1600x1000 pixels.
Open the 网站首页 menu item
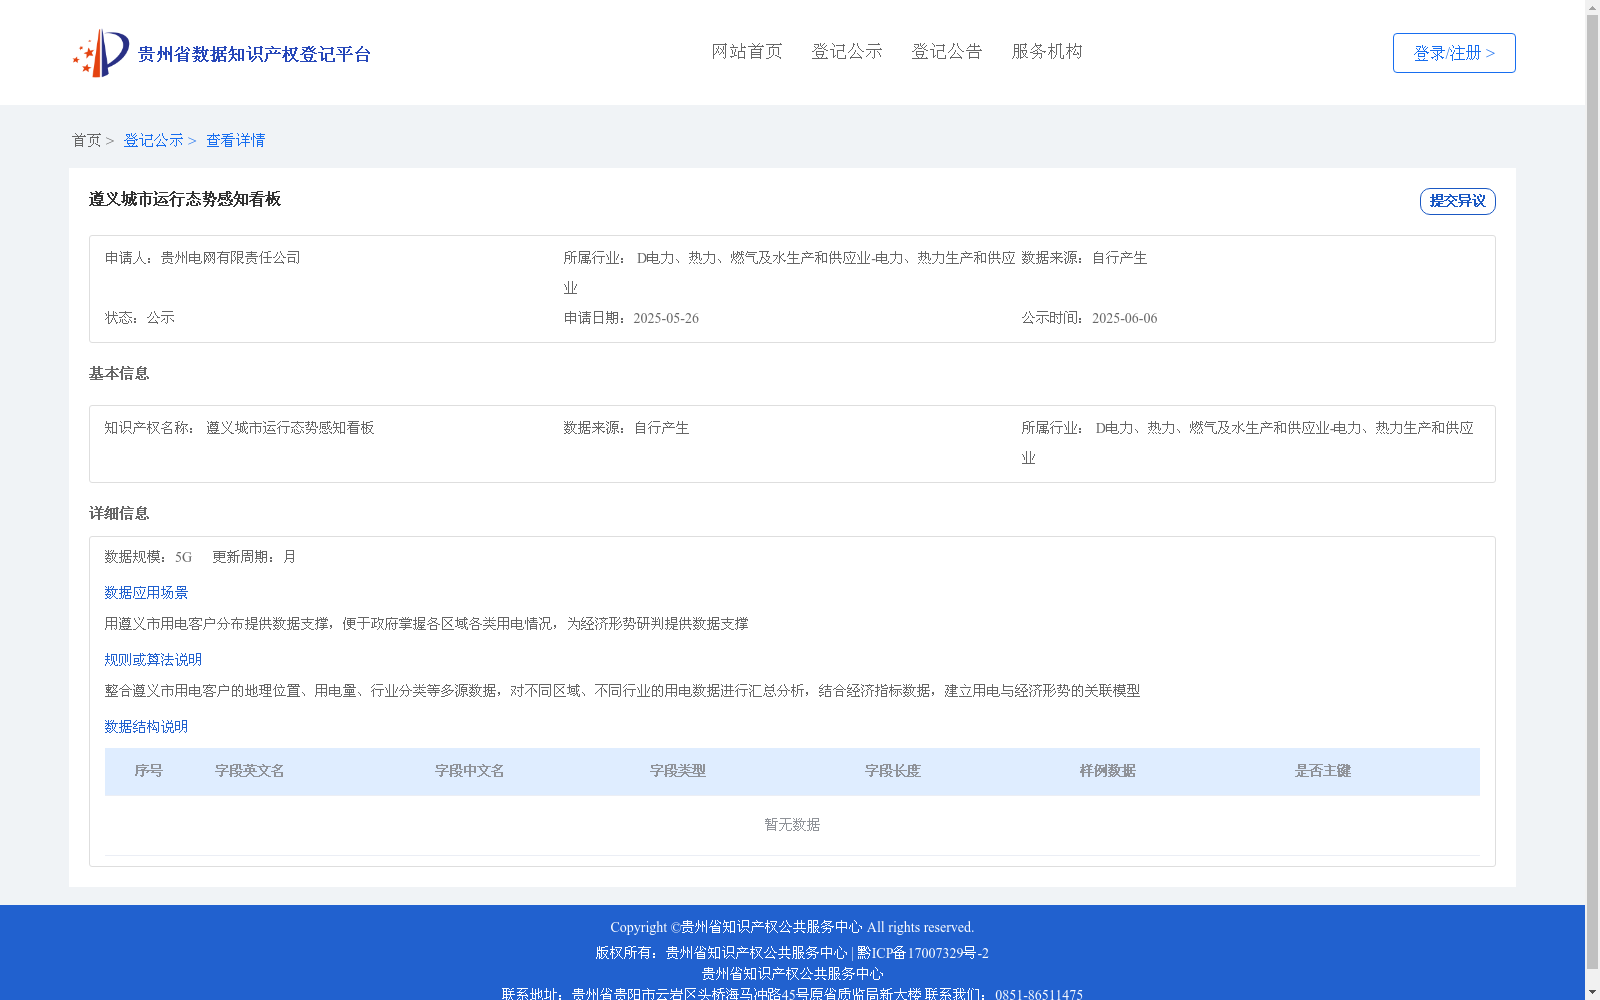[x=747, y=51]
